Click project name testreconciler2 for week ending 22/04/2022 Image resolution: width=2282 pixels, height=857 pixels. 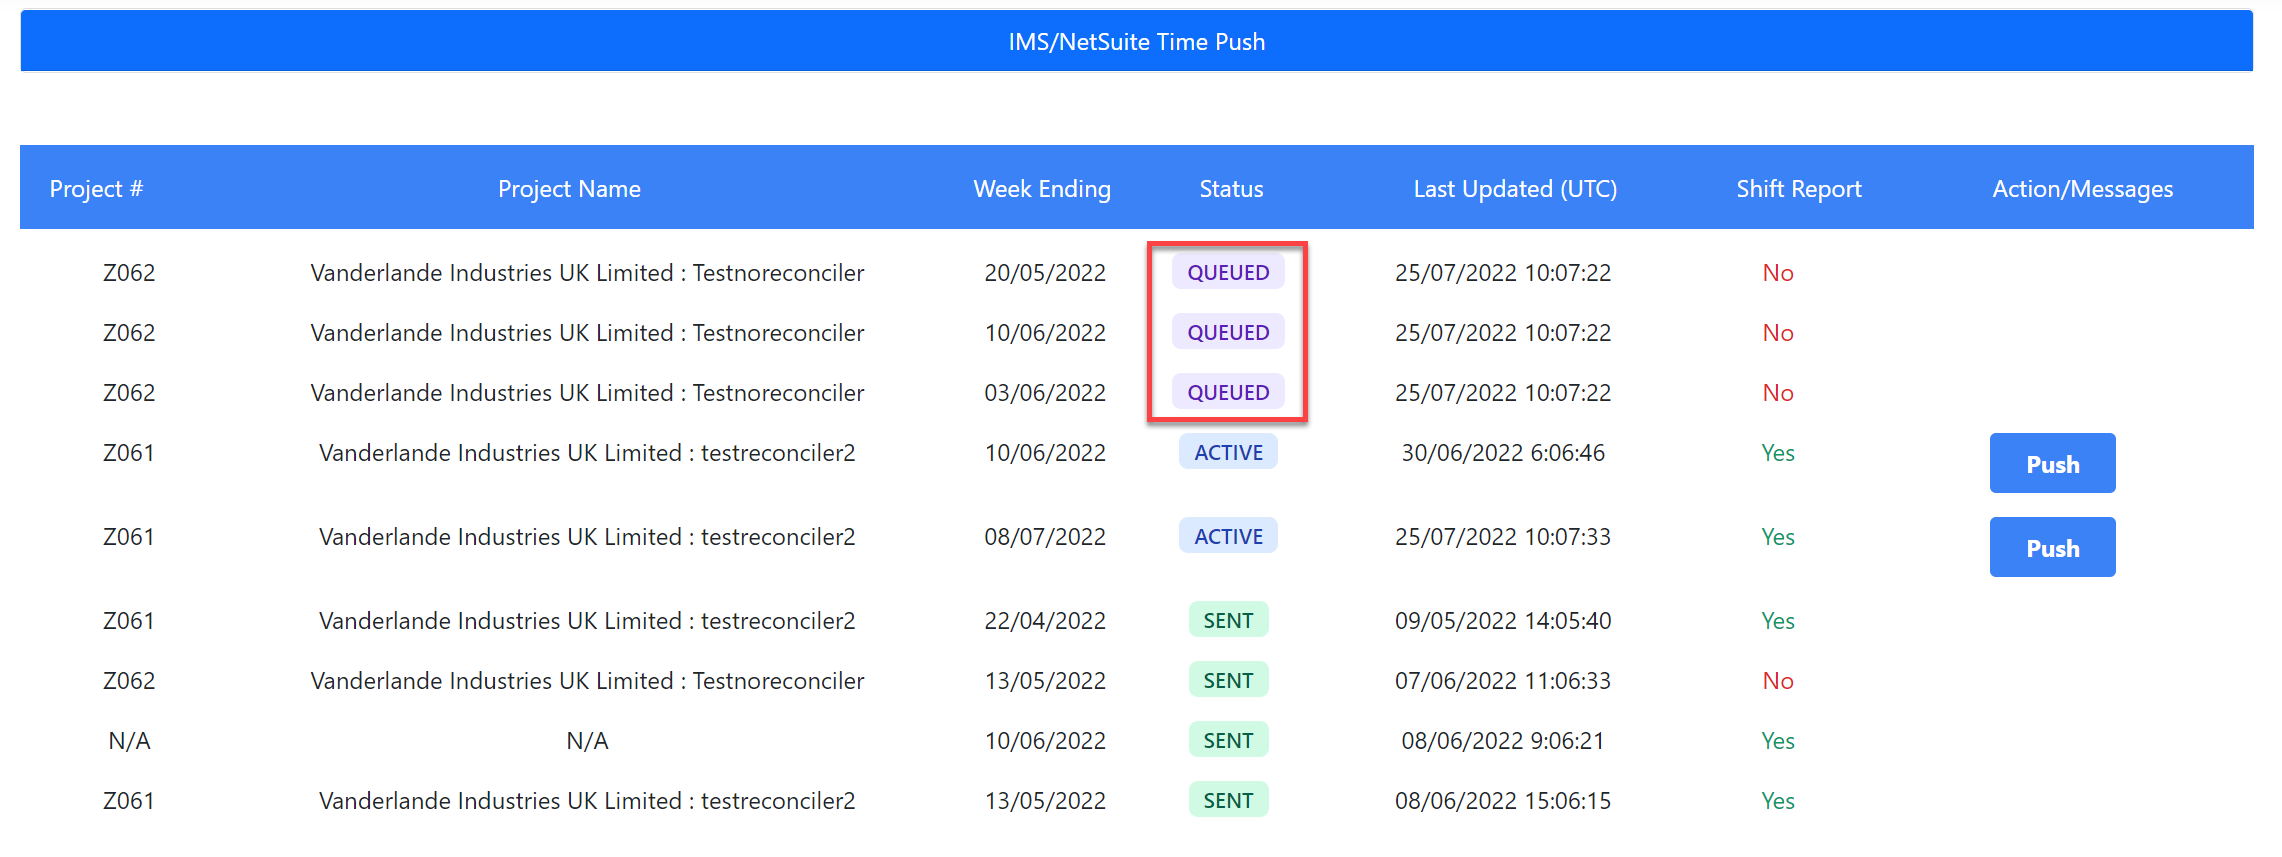point(587,621)
